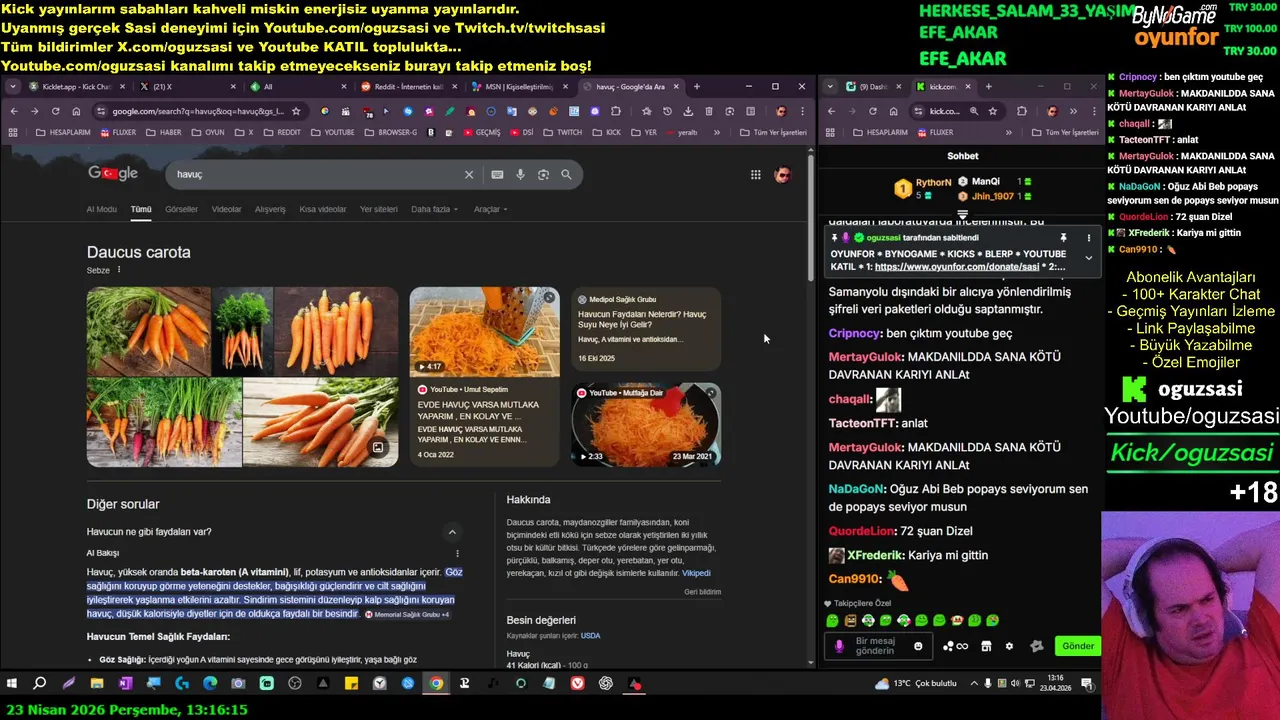Switch to the 'Alışveriş' tab
The image size is (1280, 720).
click(270, 209)
